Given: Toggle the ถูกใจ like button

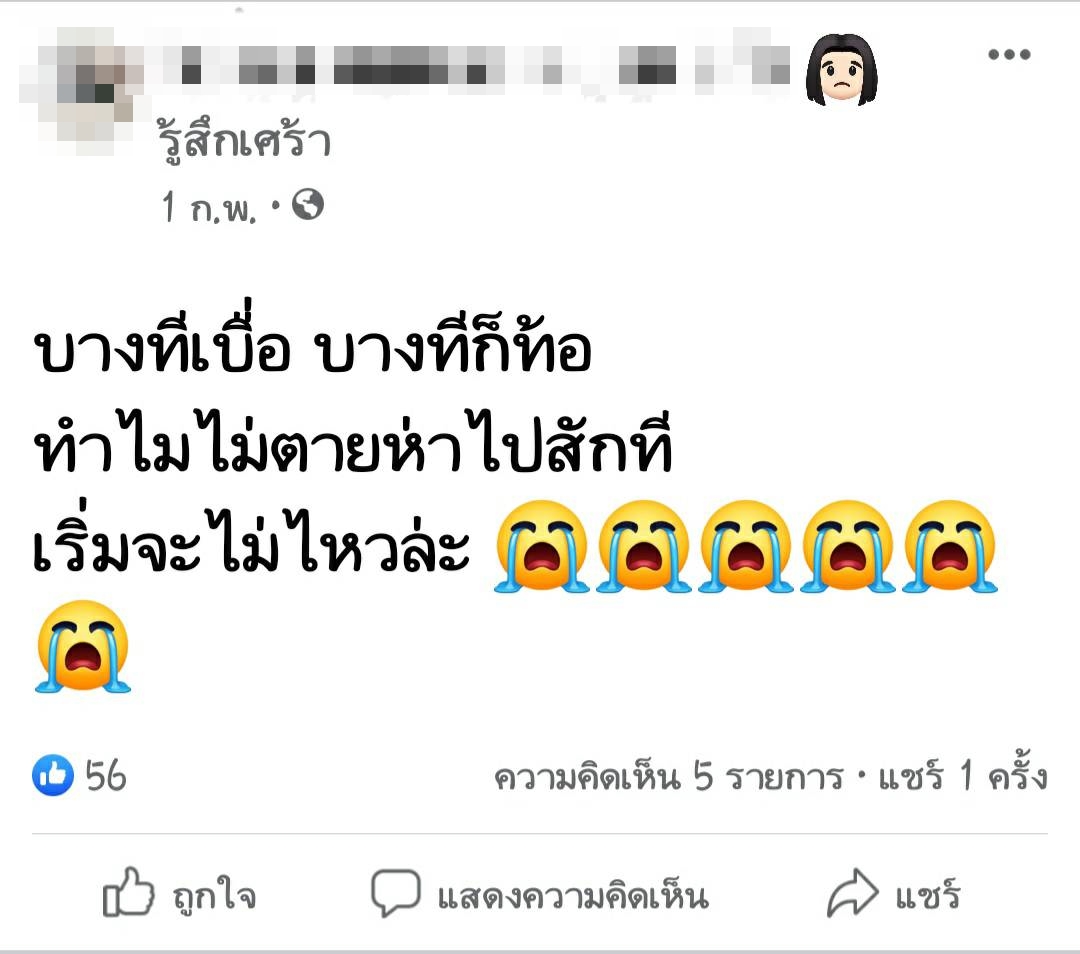Looking at the screenshot, I should (x=180, y=893).
